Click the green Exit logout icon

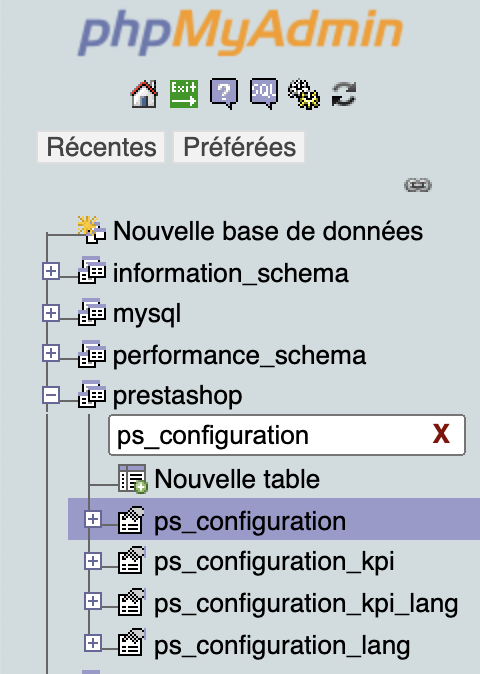(184, 94)
